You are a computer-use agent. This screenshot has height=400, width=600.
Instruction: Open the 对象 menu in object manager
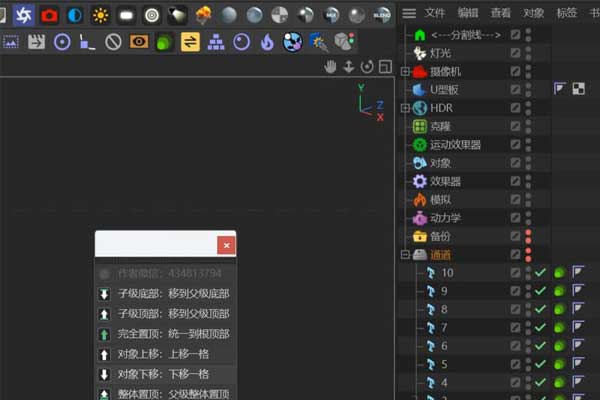[x=534, y=13]
